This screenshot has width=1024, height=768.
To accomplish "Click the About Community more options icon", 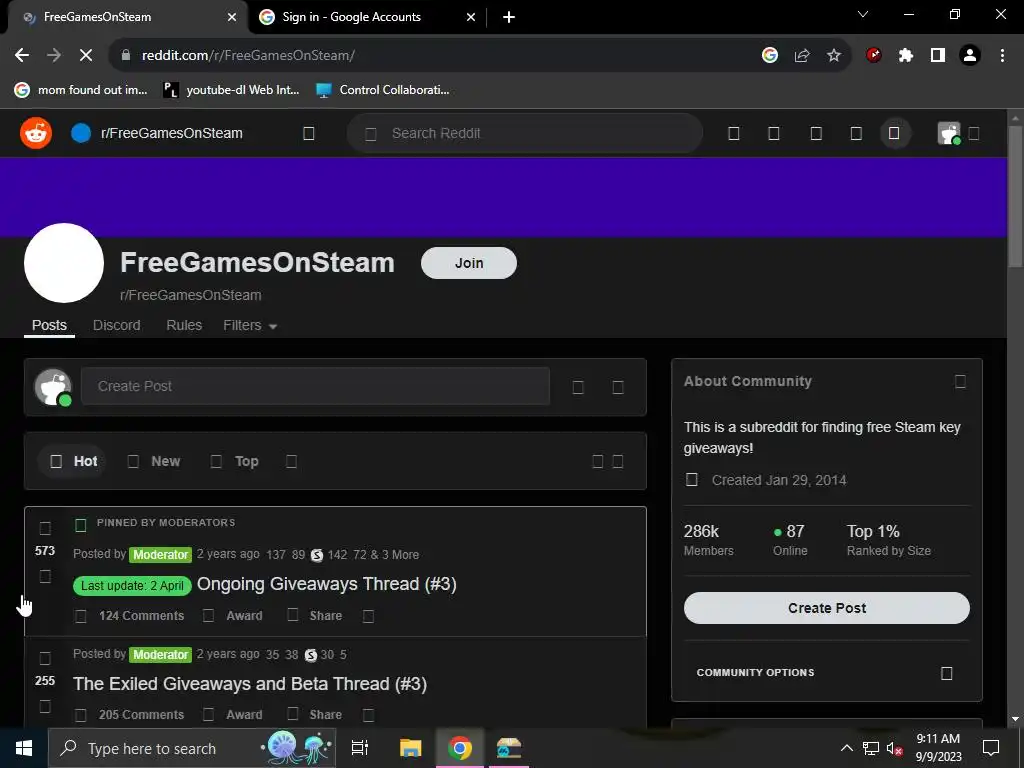I will (x=960, y=381).
